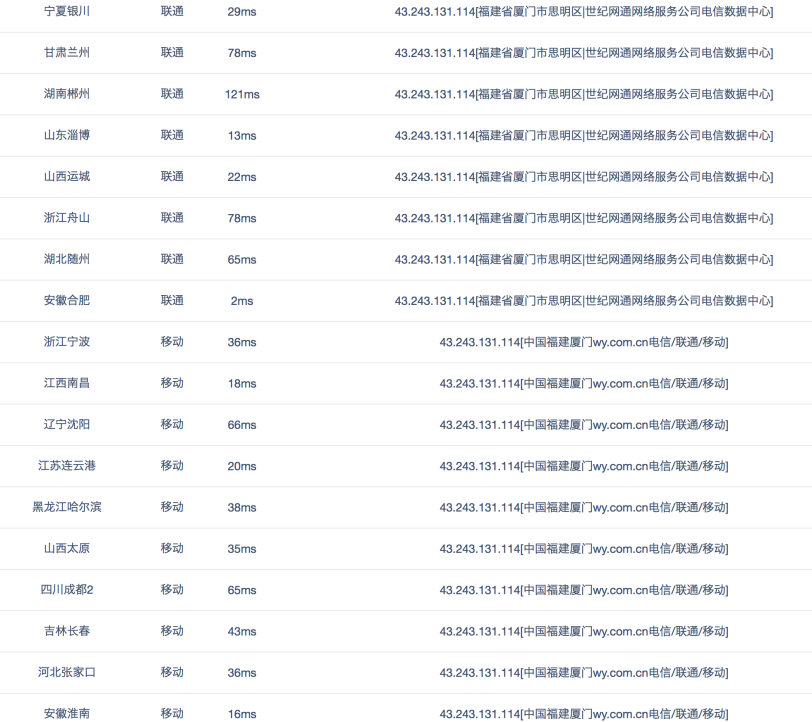Screen dimensions: 812x722
Task: Select the 江苏连云港 node name
Action: [67, 466]
